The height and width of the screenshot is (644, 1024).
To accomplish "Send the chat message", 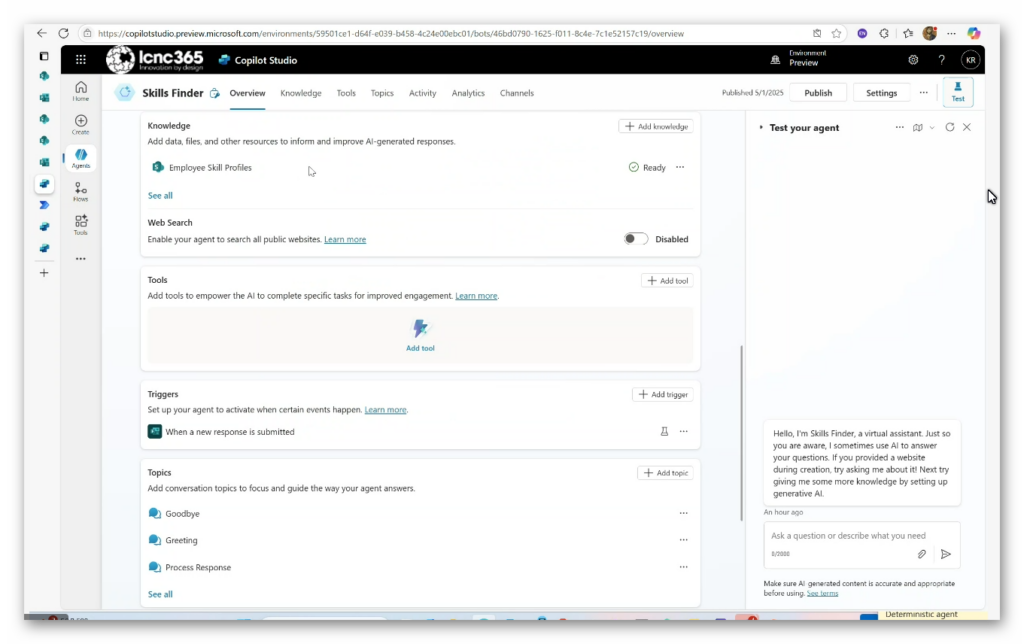I will tap(946, 554).
